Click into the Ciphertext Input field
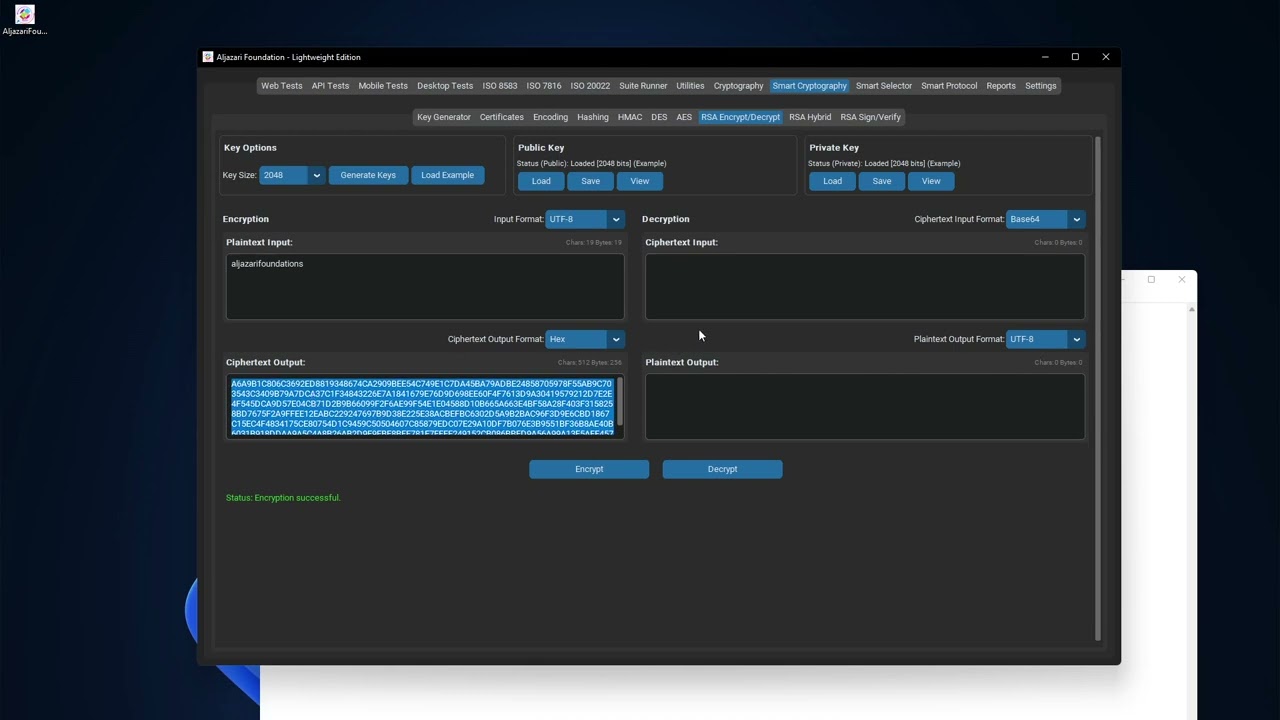The width and height of the screenshot is (1280, 720). 864,287
